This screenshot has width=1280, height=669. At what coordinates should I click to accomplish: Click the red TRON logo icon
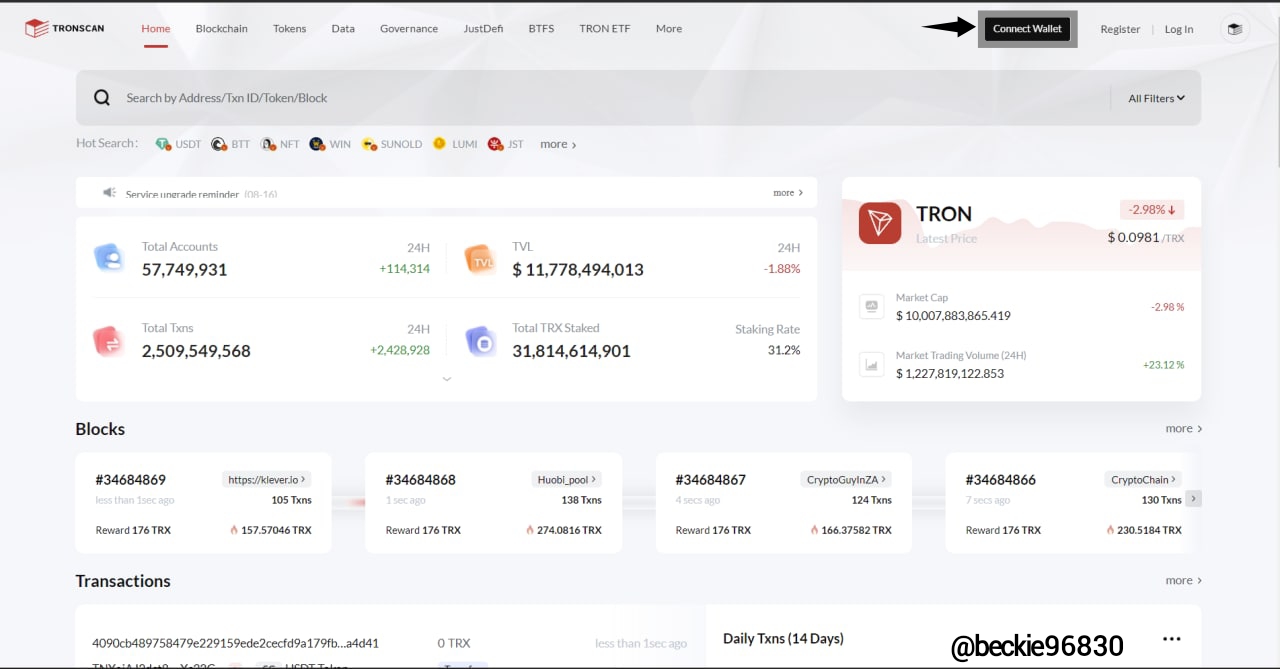pos(880,222)
